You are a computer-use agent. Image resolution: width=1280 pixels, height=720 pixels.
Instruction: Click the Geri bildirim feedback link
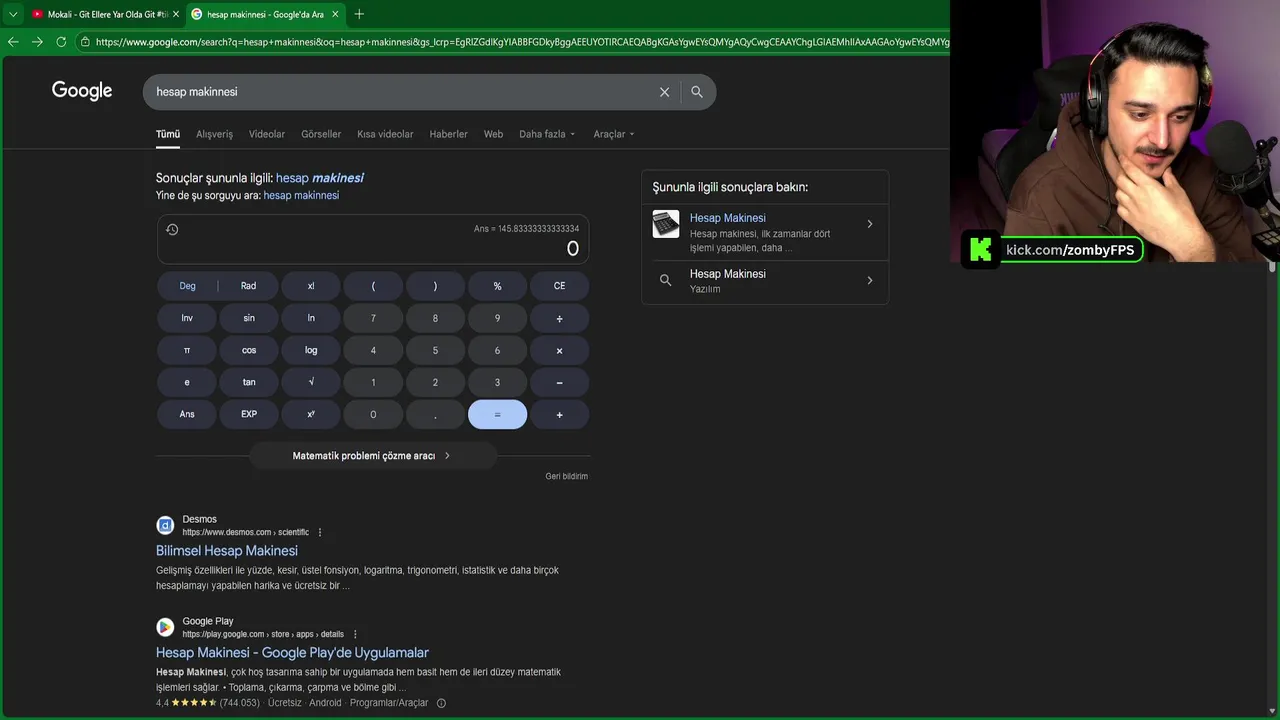tap(567, 476)
